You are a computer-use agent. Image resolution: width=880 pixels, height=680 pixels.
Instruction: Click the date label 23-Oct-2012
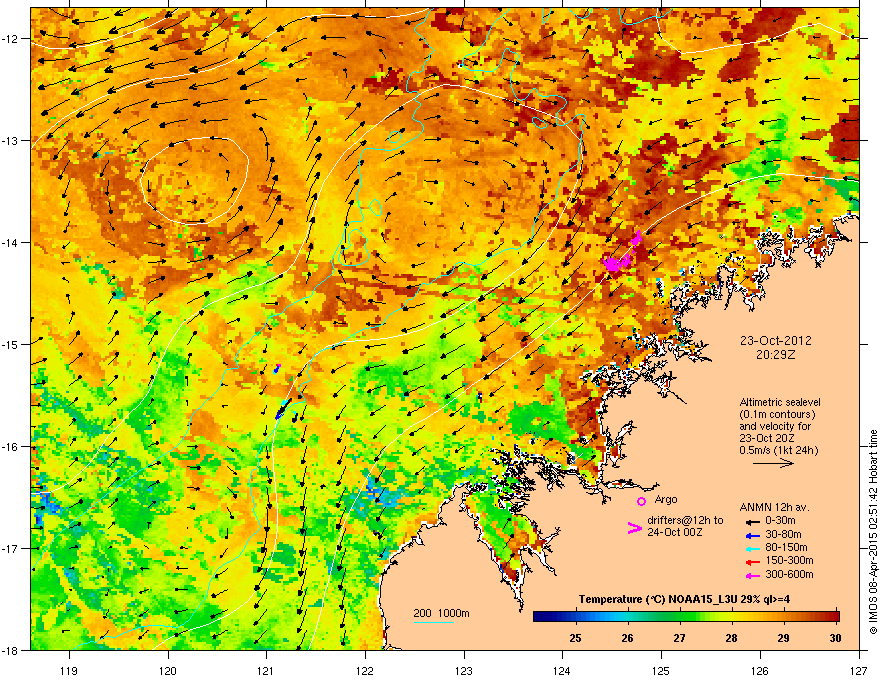[x=775, y=341]
